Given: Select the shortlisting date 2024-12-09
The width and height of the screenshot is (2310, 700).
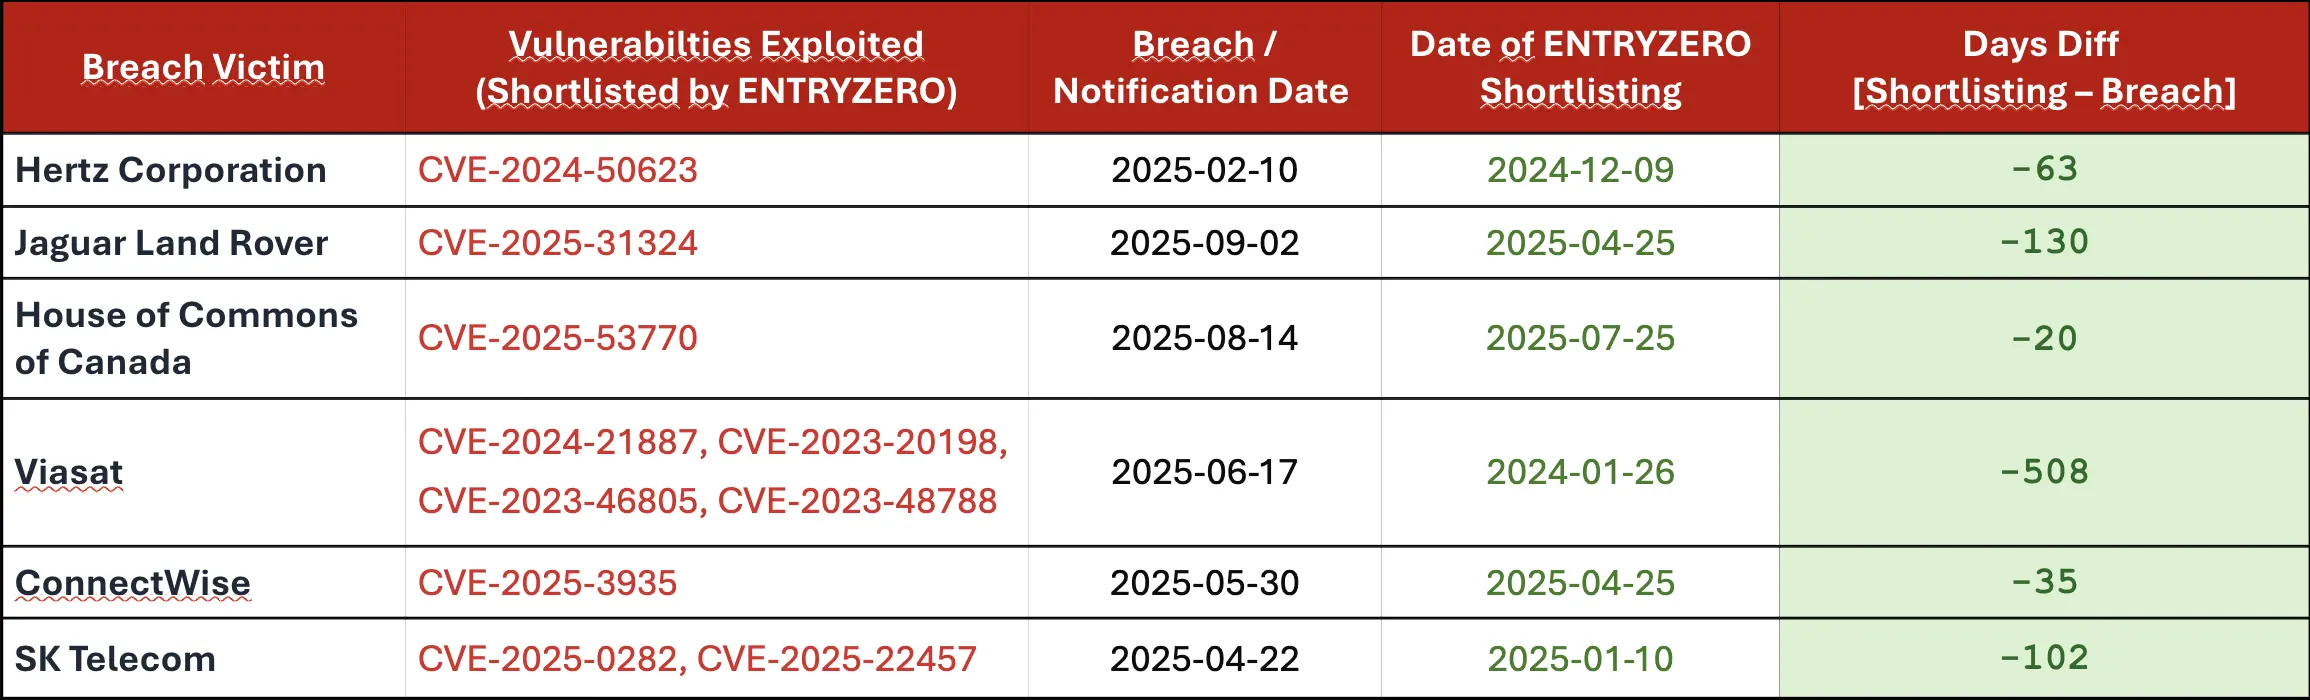Looking at the screenshot, I should click(x=1580, y=170).
